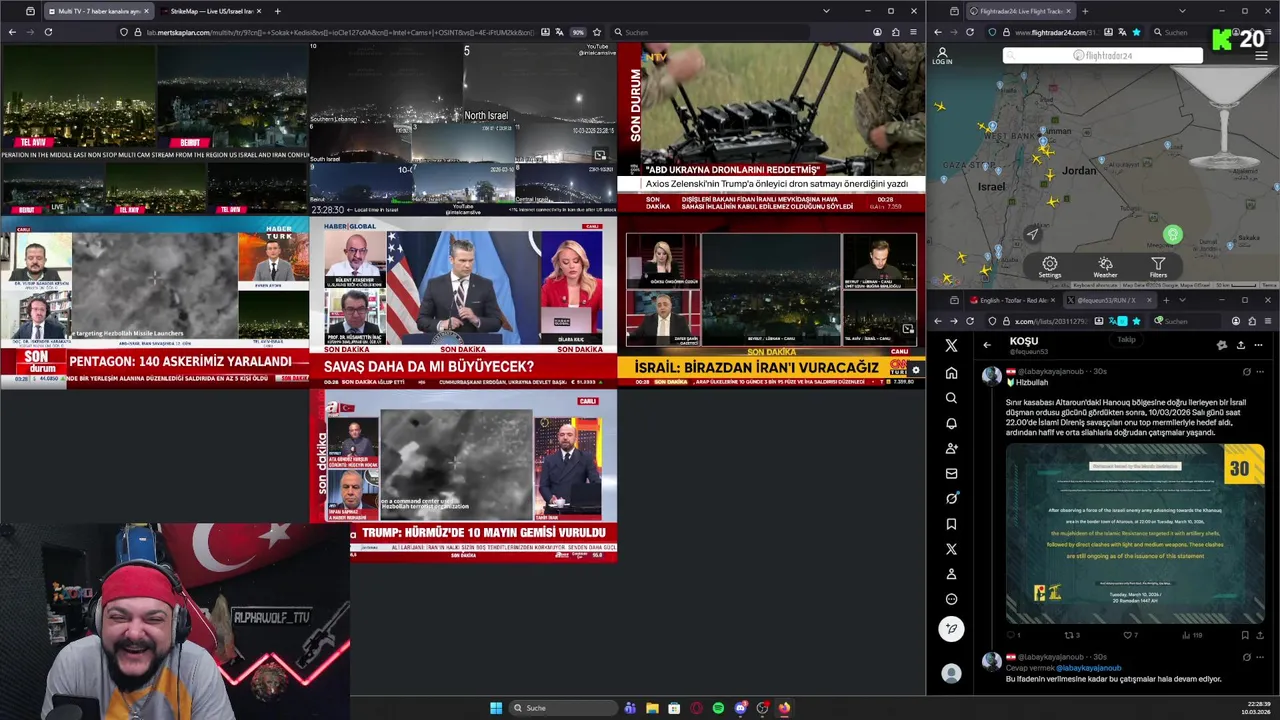Click the taskbar Suche search box
This screenshot has width=1280, height=720.
(561, 708)
